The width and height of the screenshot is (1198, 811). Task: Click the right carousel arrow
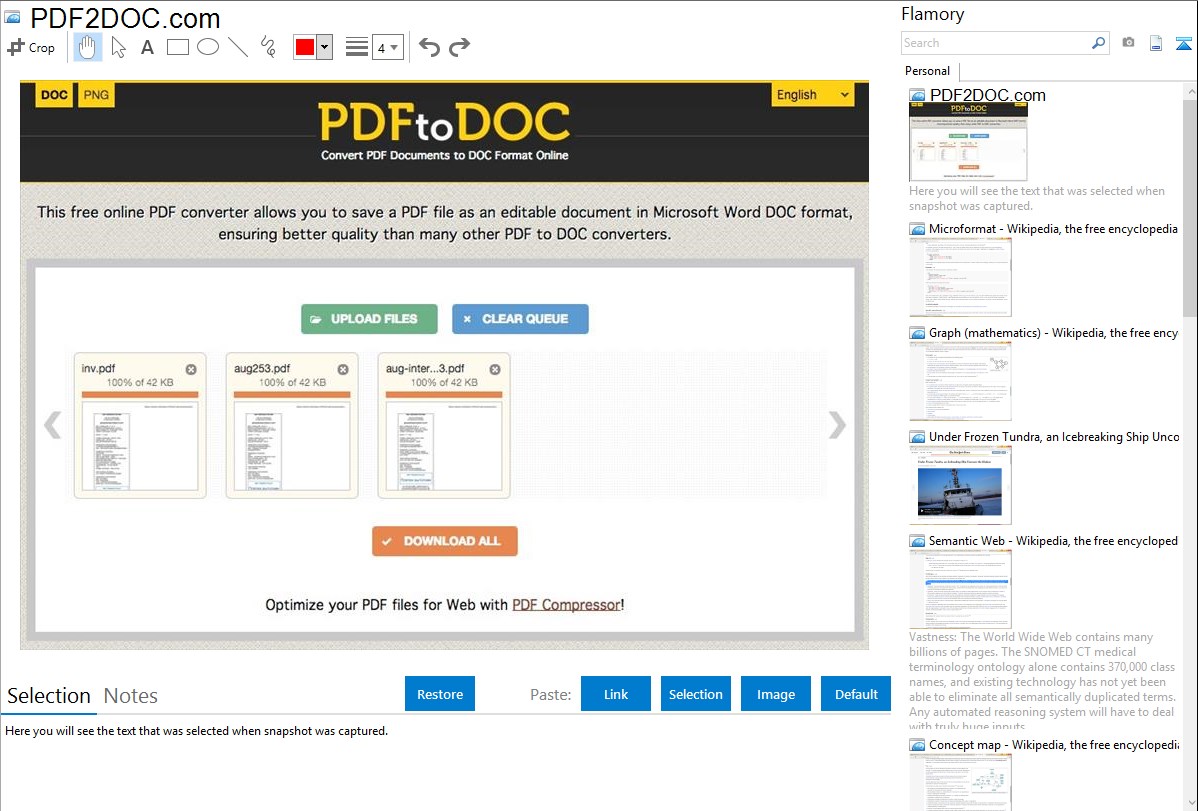point(837,425)
